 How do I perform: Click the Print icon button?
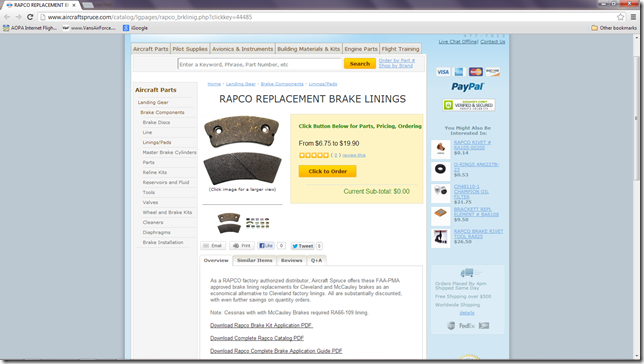pos(242,246)
